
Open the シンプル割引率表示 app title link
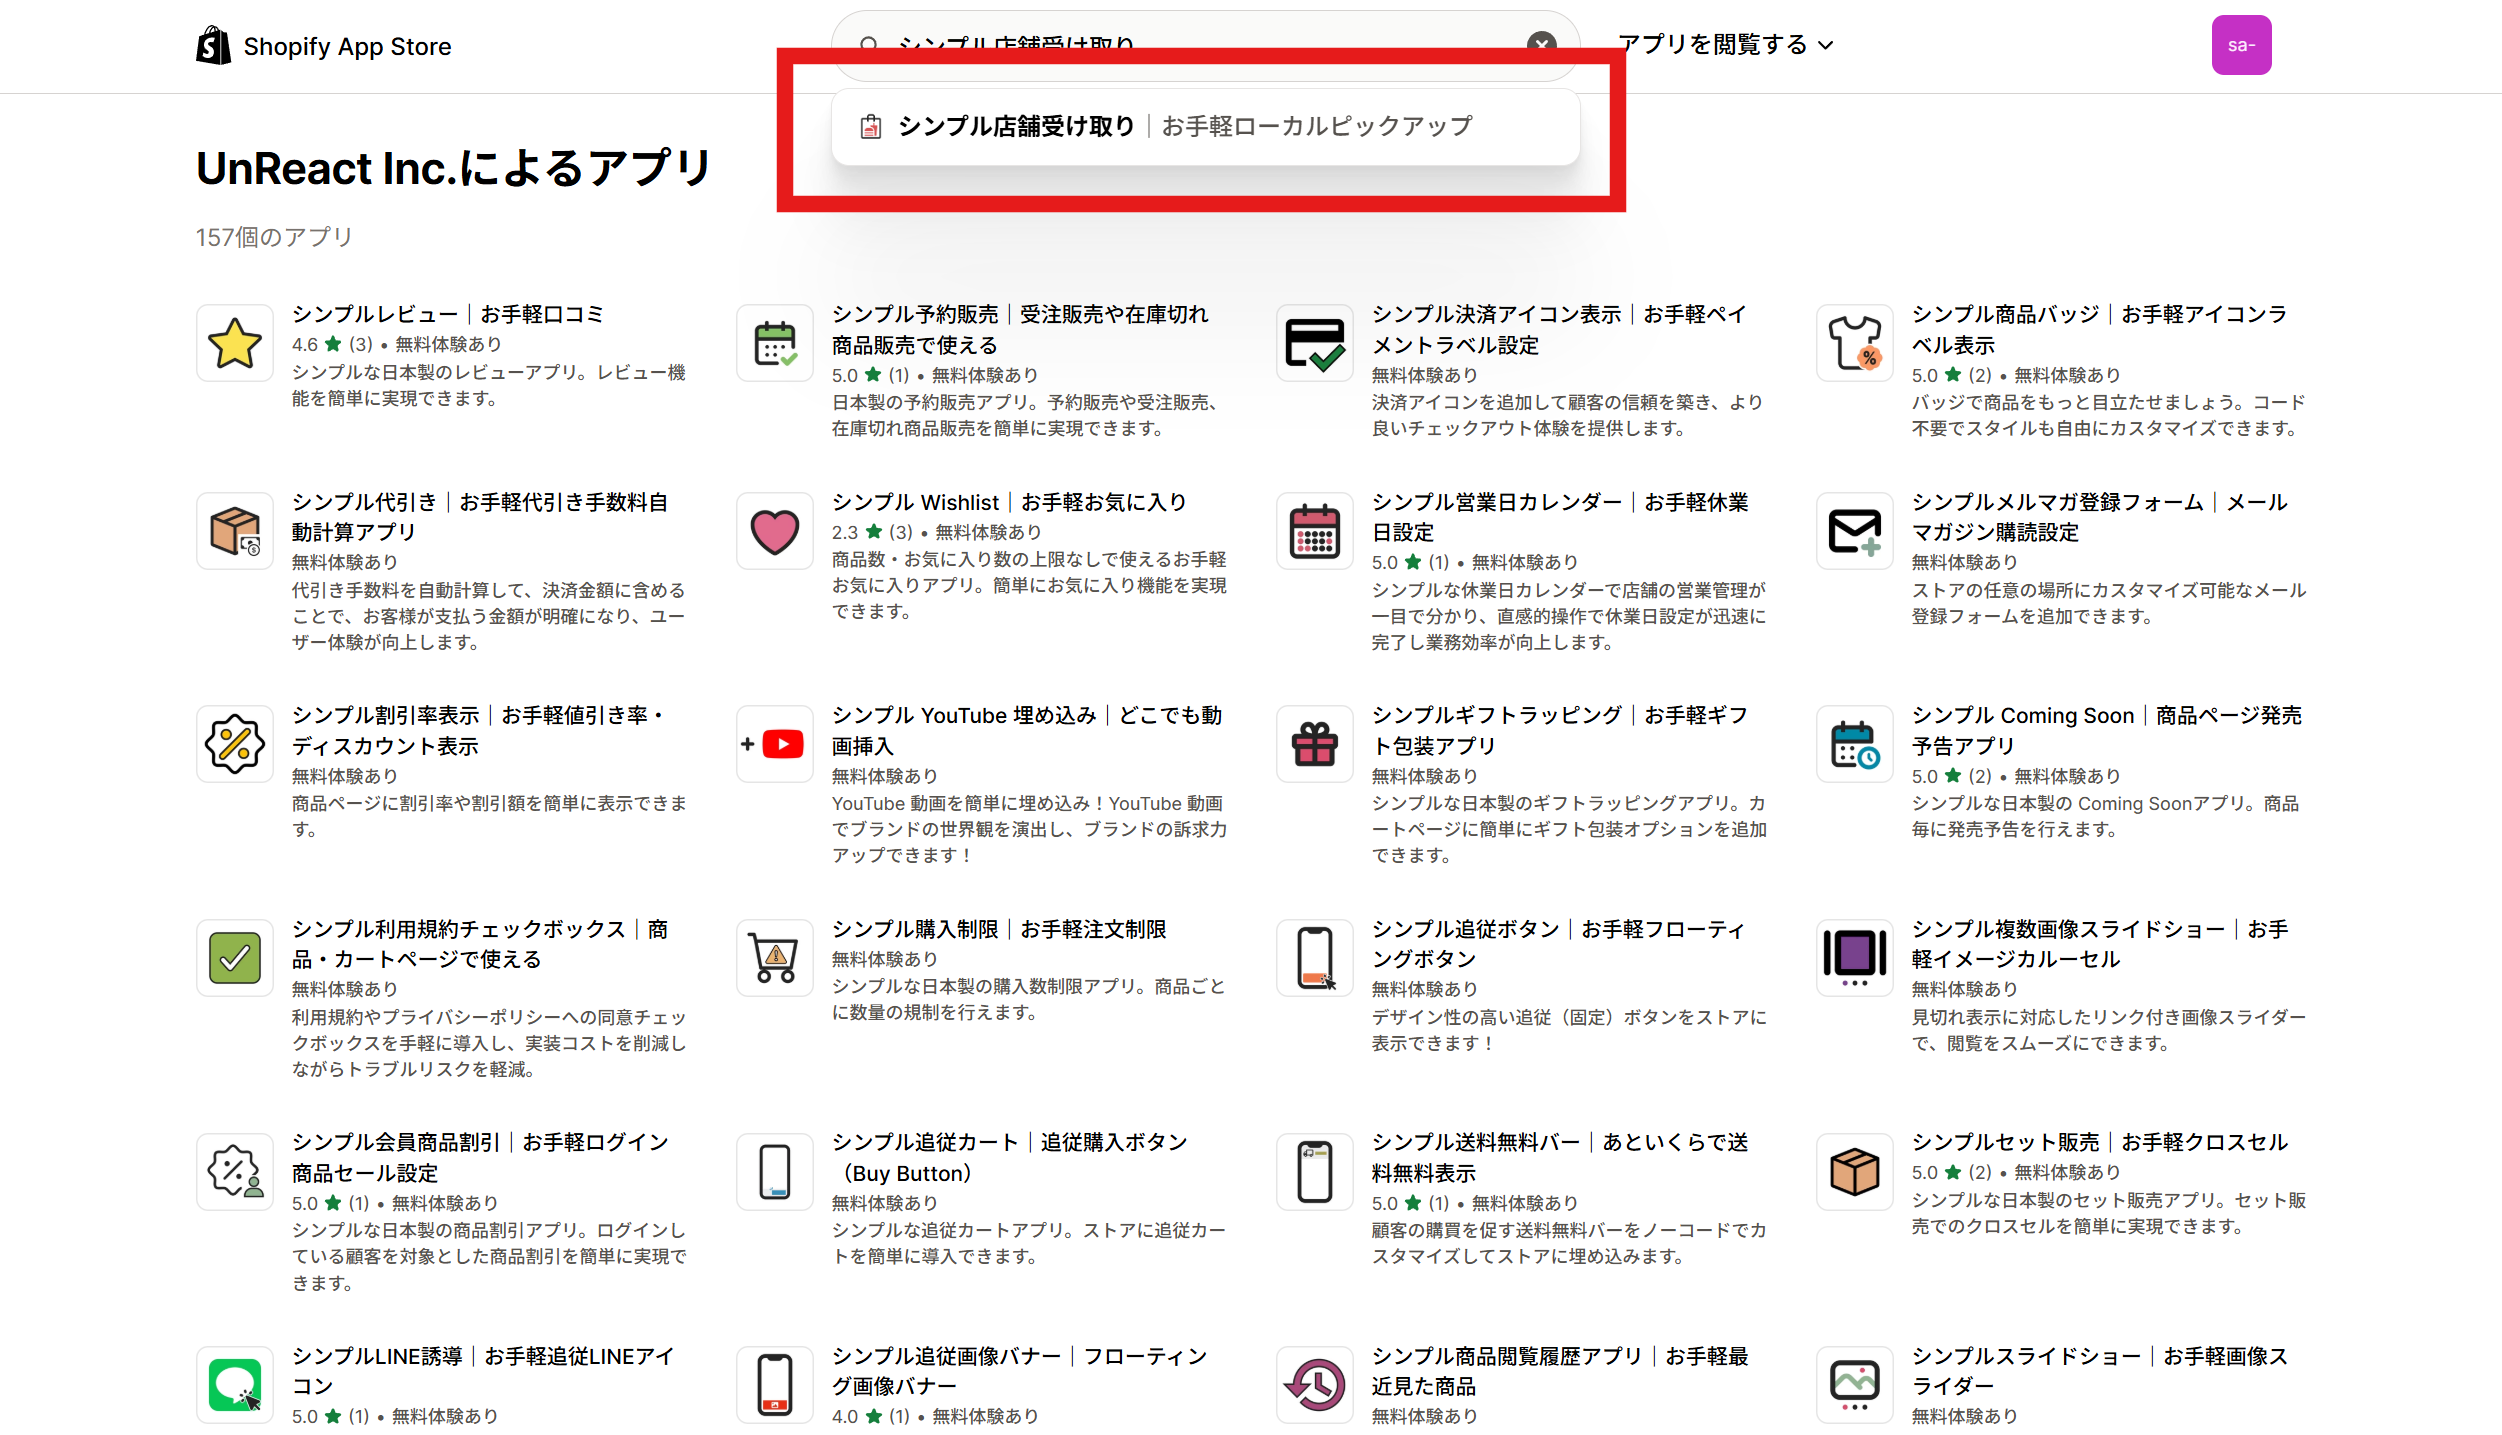point(478,730)
